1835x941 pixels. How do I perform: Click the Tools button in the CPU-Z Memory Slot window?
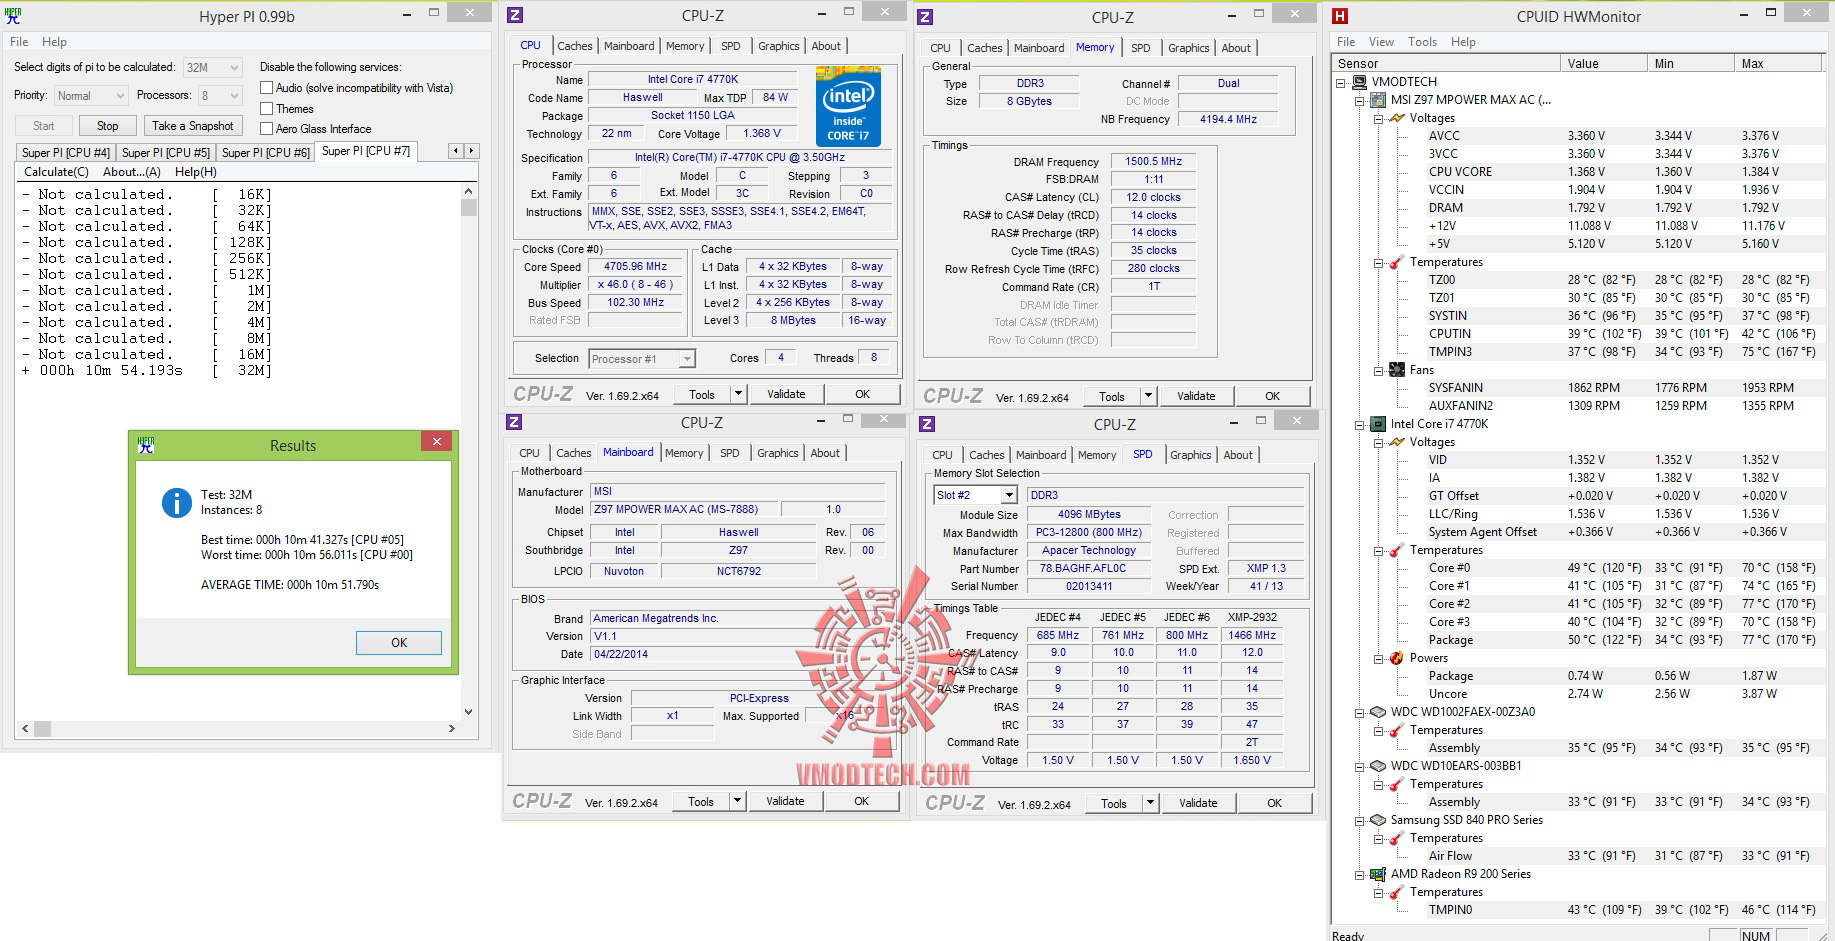[x=1114, y=803]
